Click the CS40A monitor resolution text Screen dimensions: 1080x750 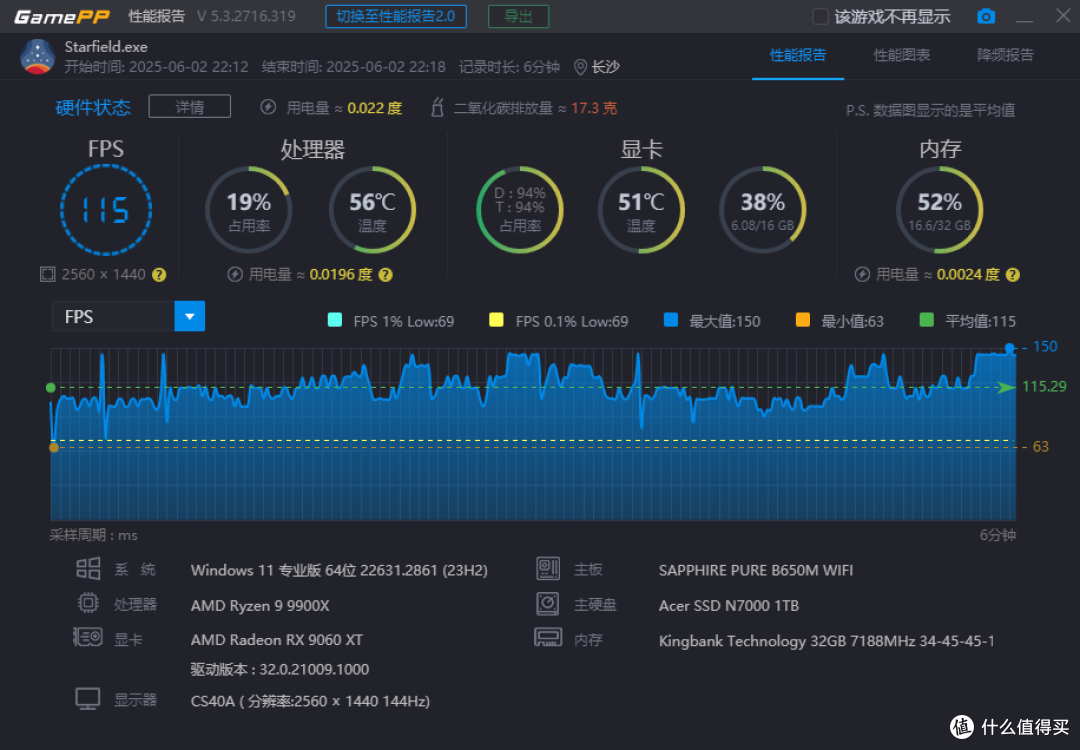coord(310,701)
